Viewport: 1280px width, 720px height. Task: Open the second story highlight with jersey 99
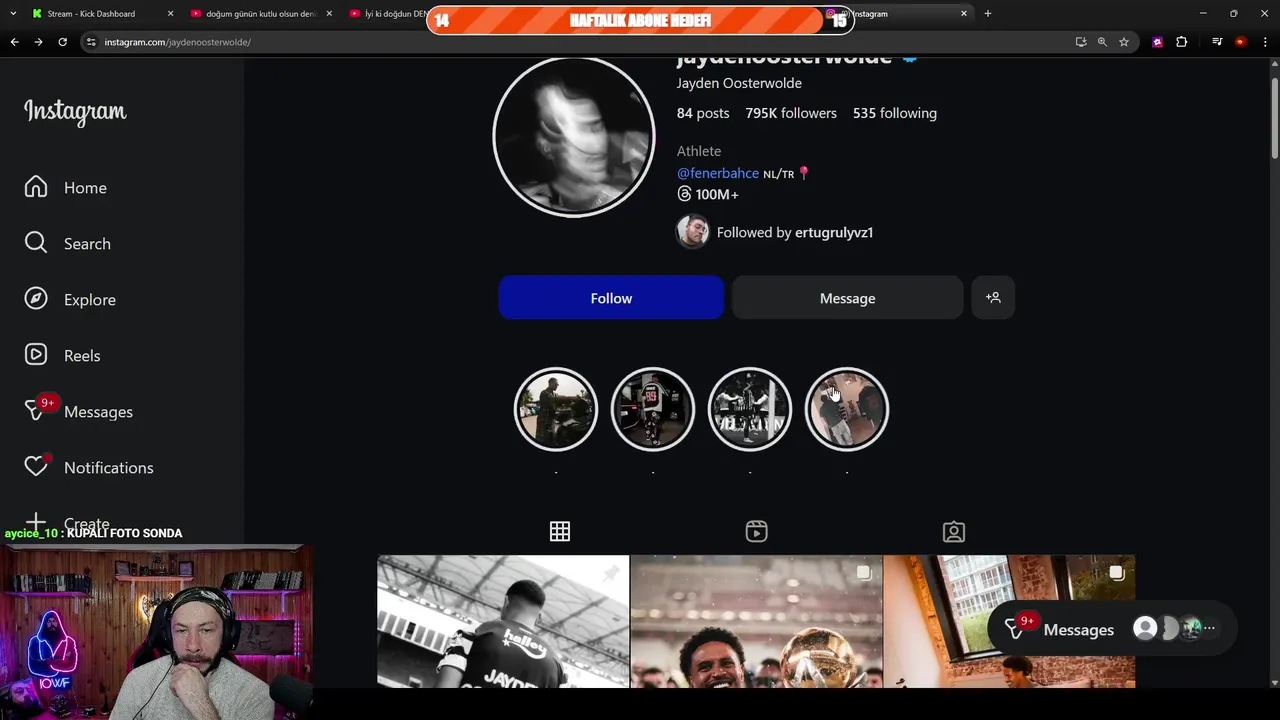[653, 409]
